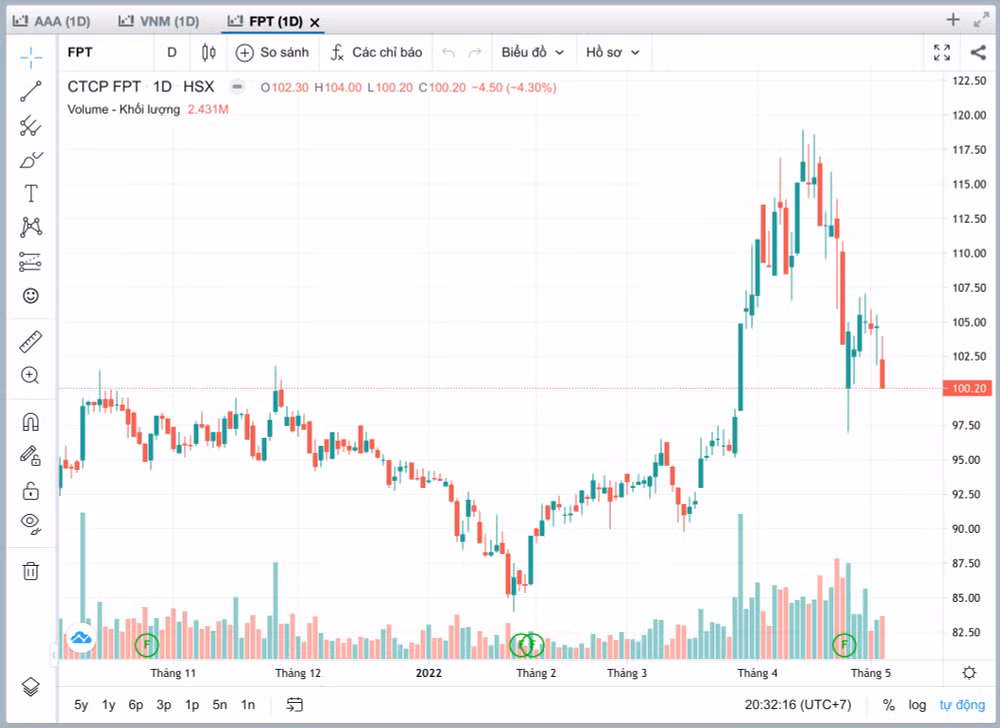Set the 1n time range

(x=247, y=704)
